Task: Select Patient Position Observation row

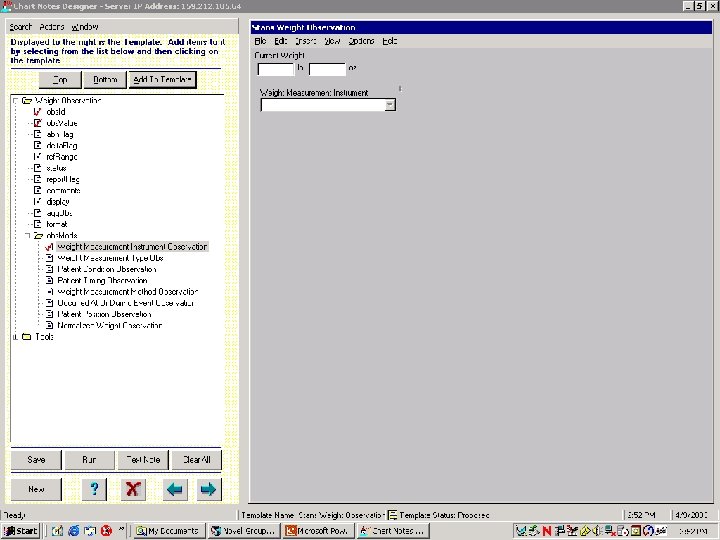Action: pos(104,314)
